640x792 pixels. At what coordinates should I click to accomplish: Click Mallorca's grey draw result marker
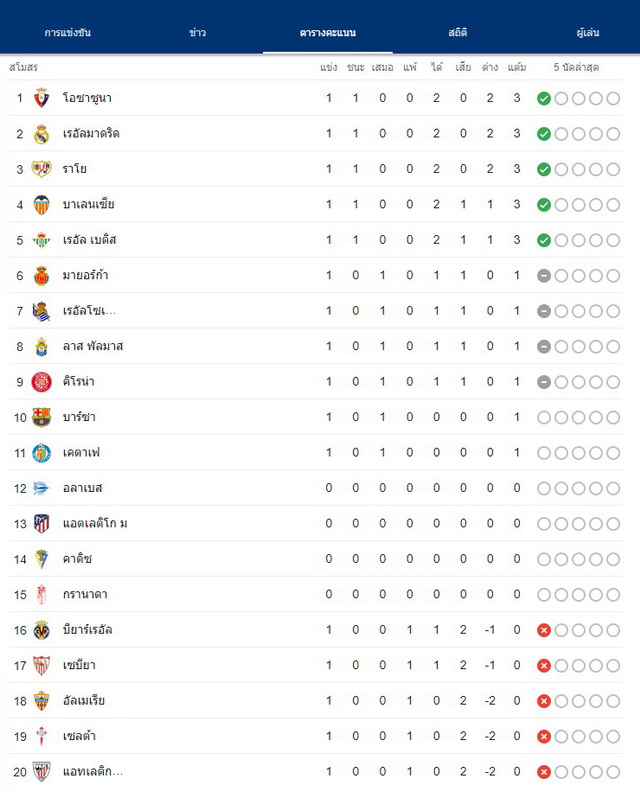[544, 276]
